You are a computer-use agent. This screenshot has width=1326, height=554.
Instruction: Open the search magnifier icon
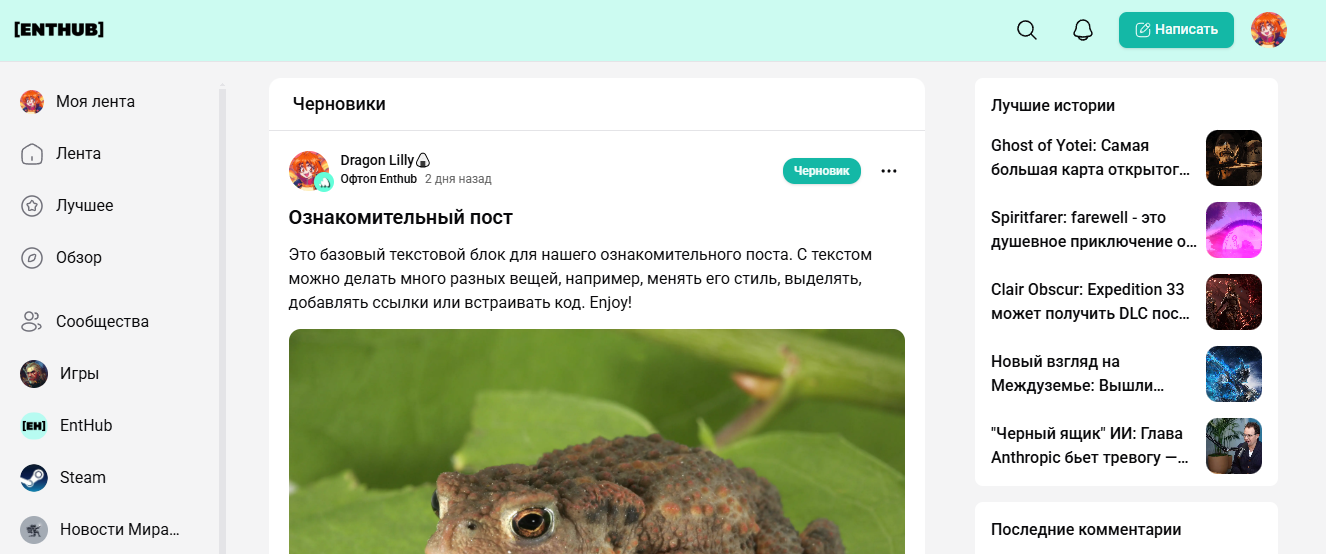point(1027,30)
